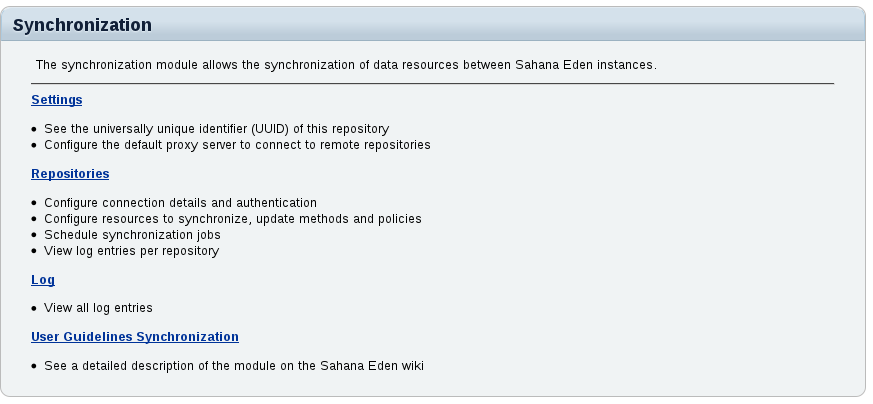Open the Repositories link

tap(70, 174)
